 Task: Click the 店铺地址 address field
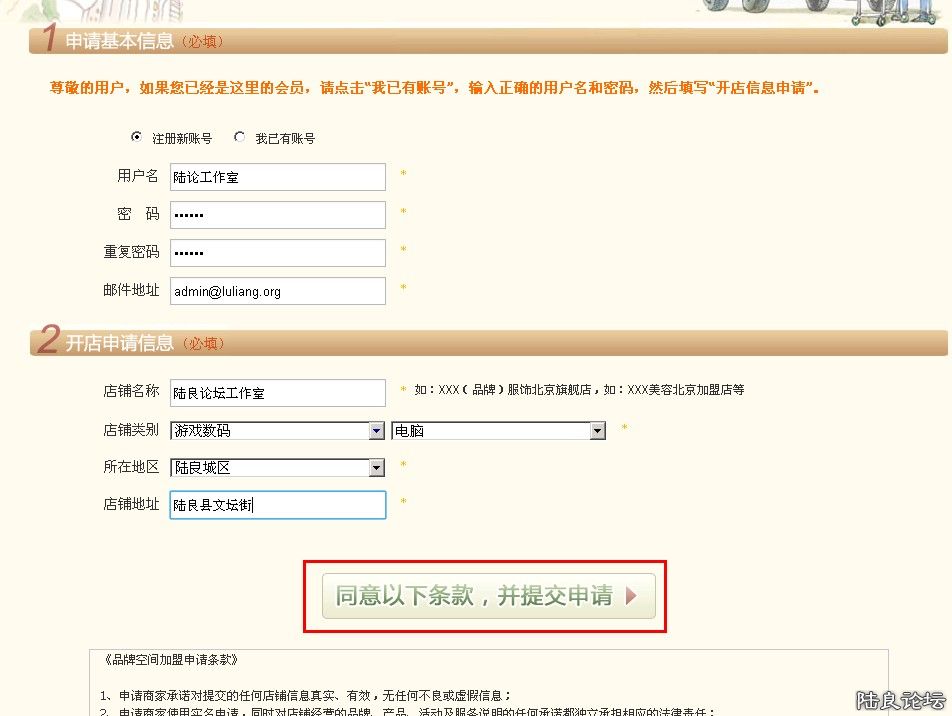[x=277, y=505]
